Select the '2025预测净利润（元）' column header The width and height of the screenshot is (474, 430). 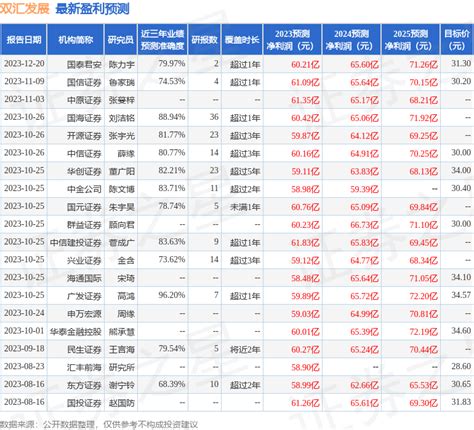[410, 40]
